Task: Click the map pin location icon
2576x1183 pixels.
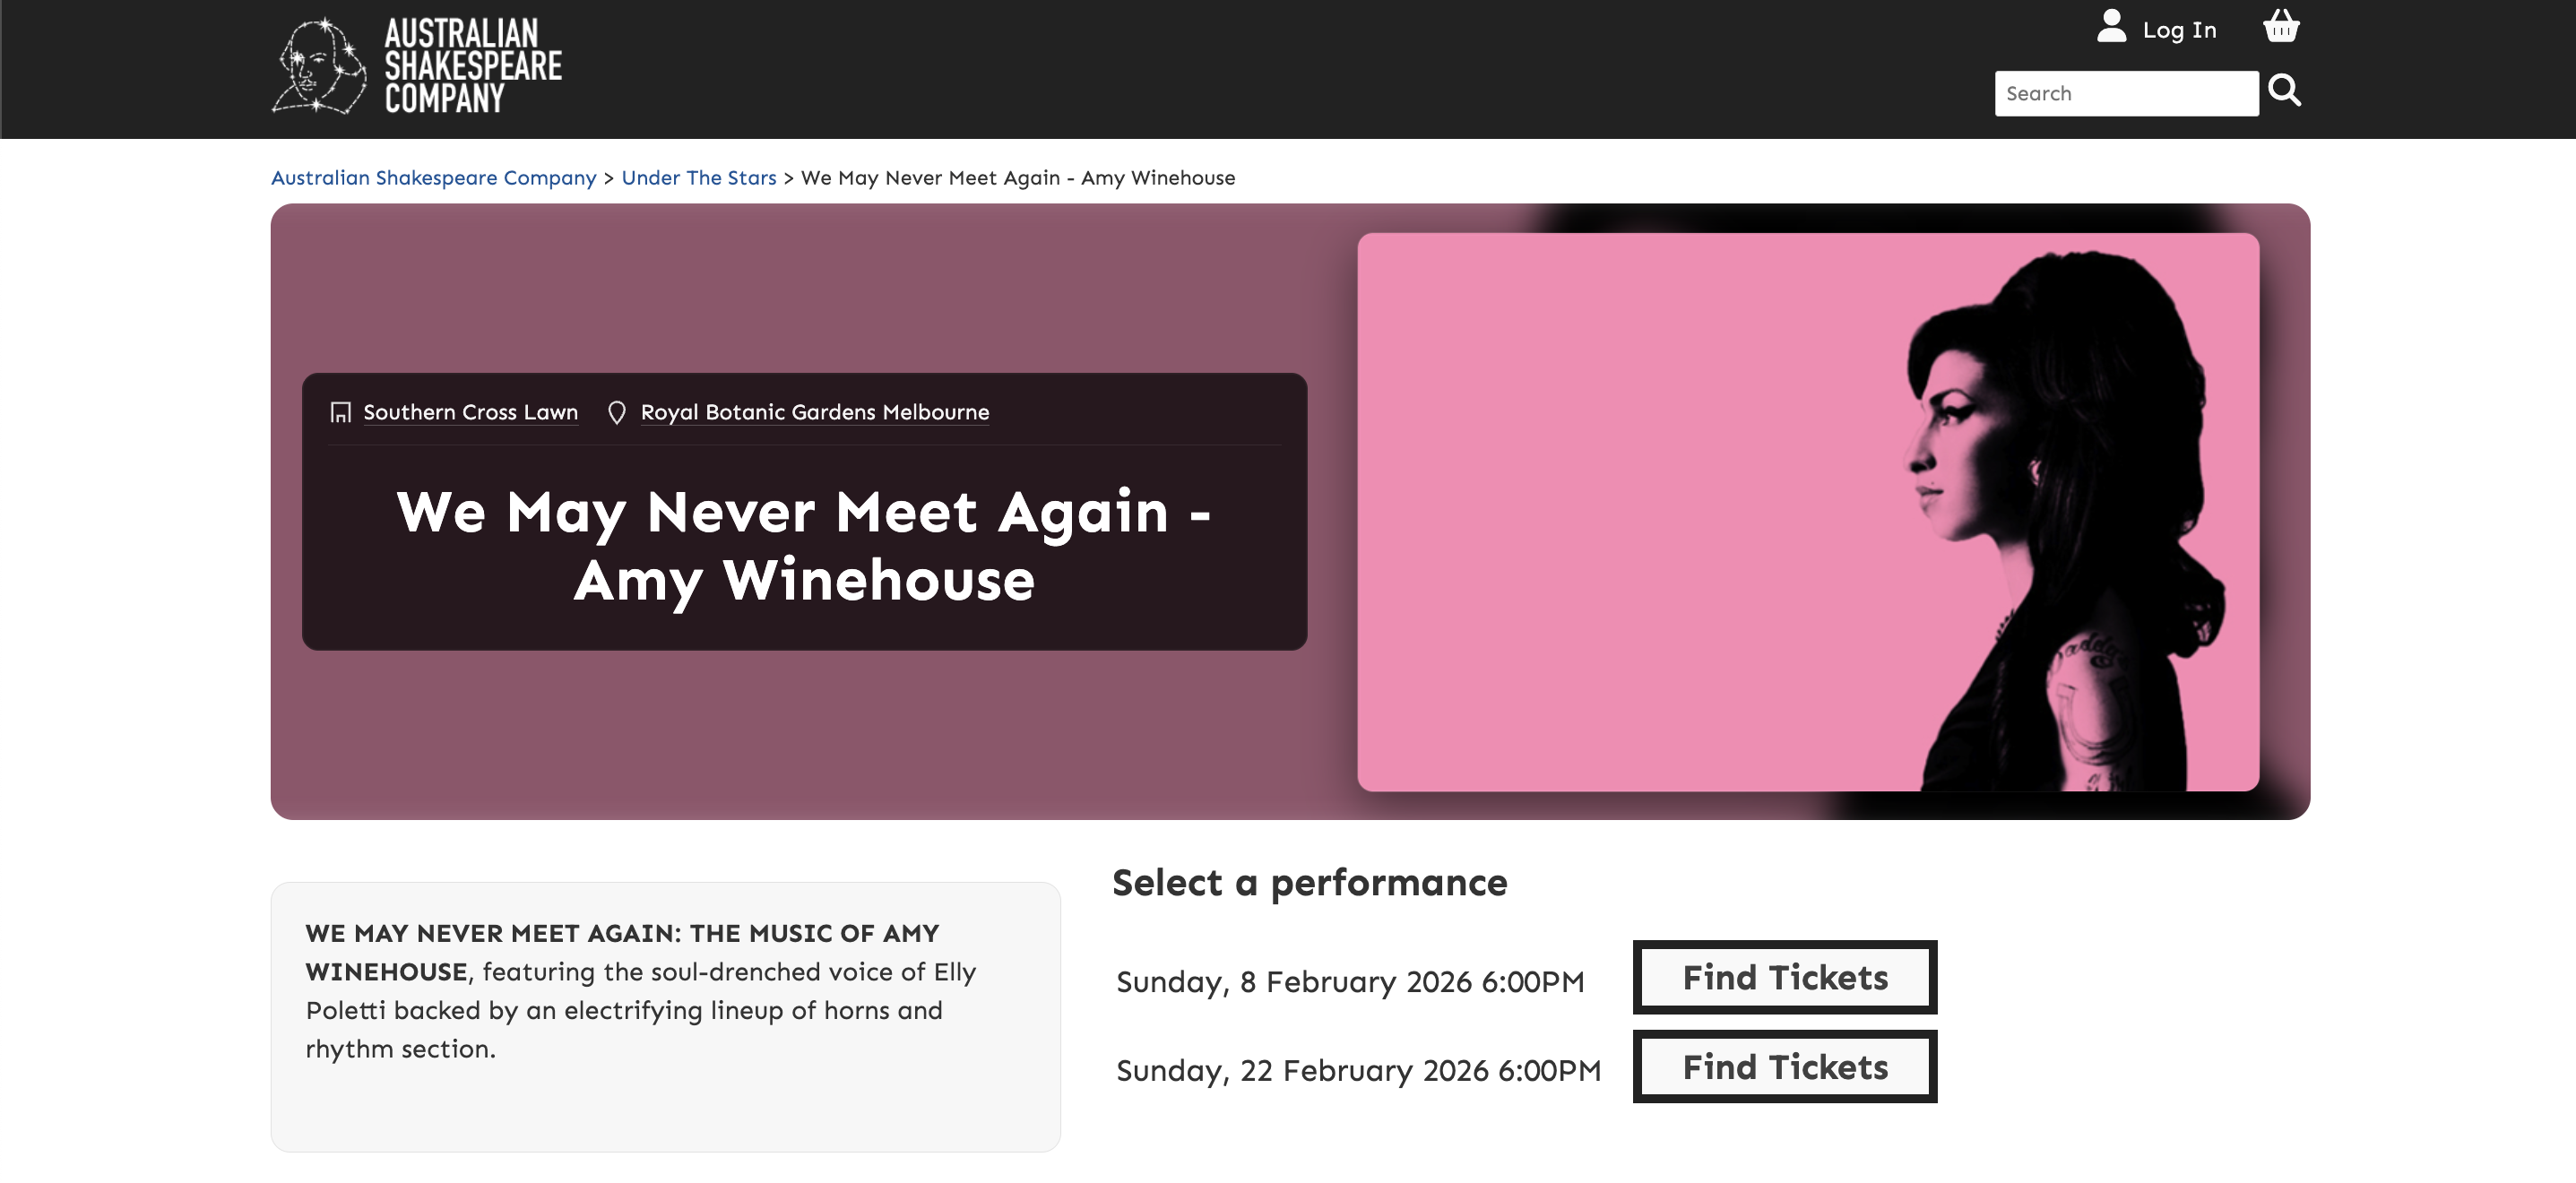Action: click(x=617, y=413)
